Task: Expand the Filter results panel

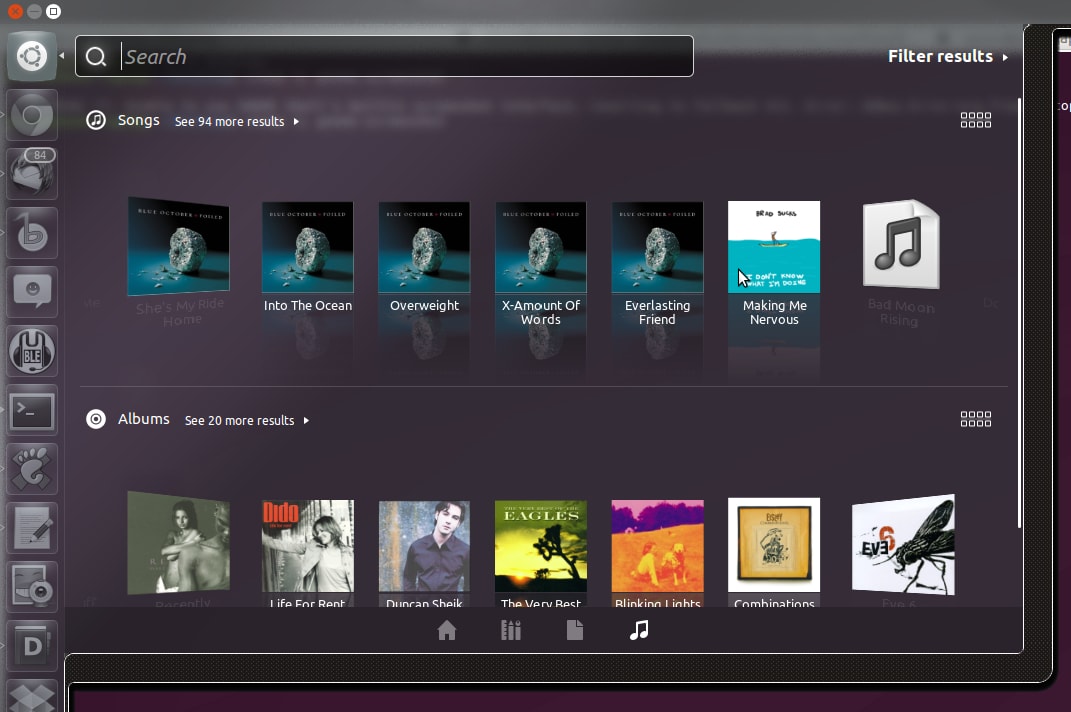Action: pyautogui.click(x=947, y=56)
